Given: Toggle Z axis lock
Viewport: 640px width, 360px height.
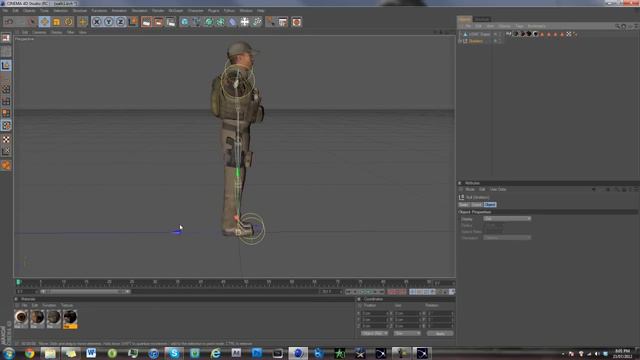Looking at the screenshot, I should (121, 22).
